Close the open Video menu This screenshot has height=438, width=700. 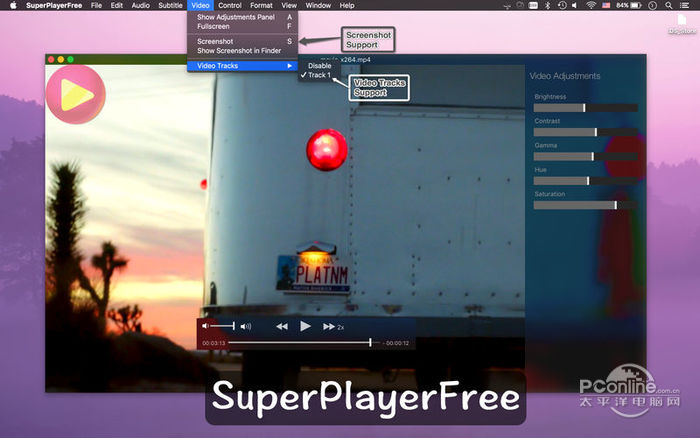click(x=200, y=5)
